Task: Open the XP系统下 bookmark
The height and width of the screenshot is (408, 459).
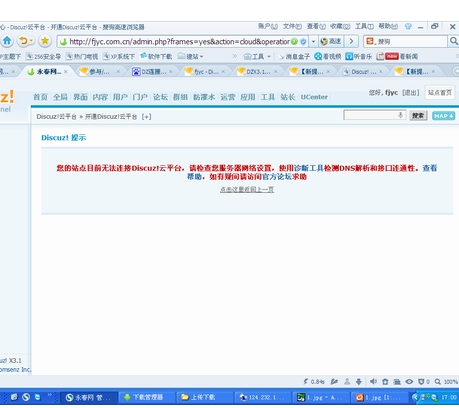Action: click(119, 56)
